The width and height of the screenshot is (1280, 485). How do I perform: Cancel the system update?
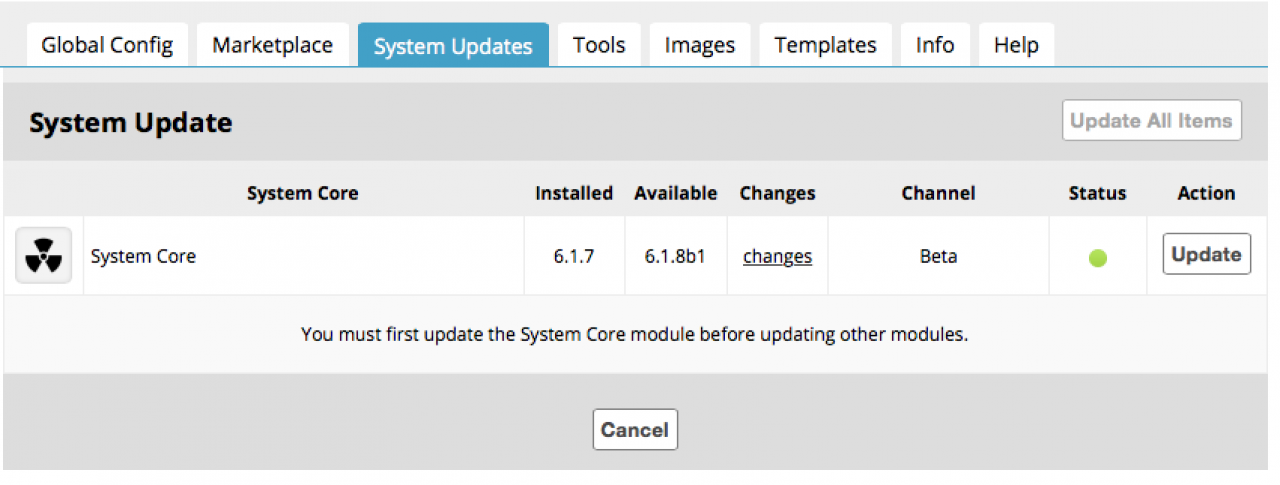(635, 430)
